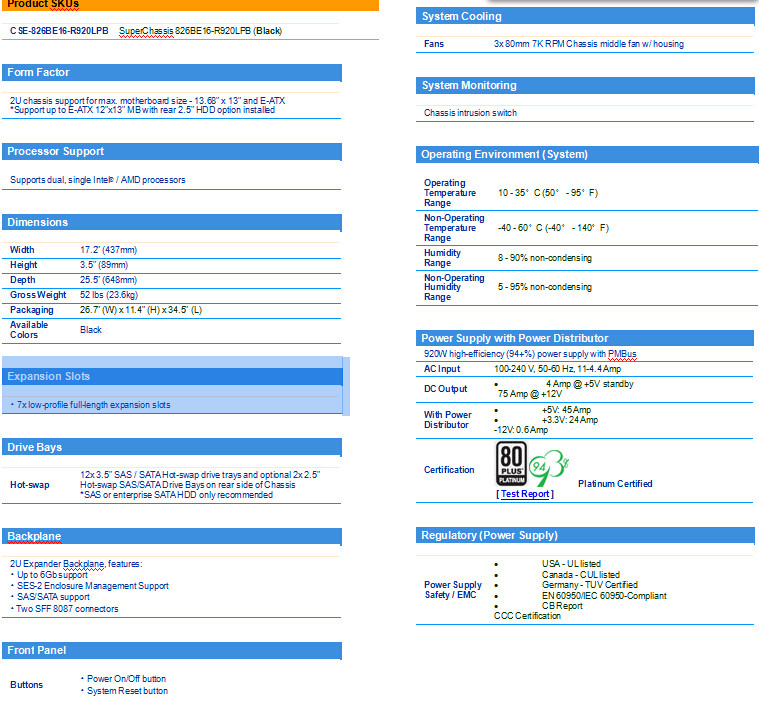The height and width of the screenshot is (715, 759).
Task: Click '5 - 95% non-condensing' humidity value
Action: pos(545,287)
